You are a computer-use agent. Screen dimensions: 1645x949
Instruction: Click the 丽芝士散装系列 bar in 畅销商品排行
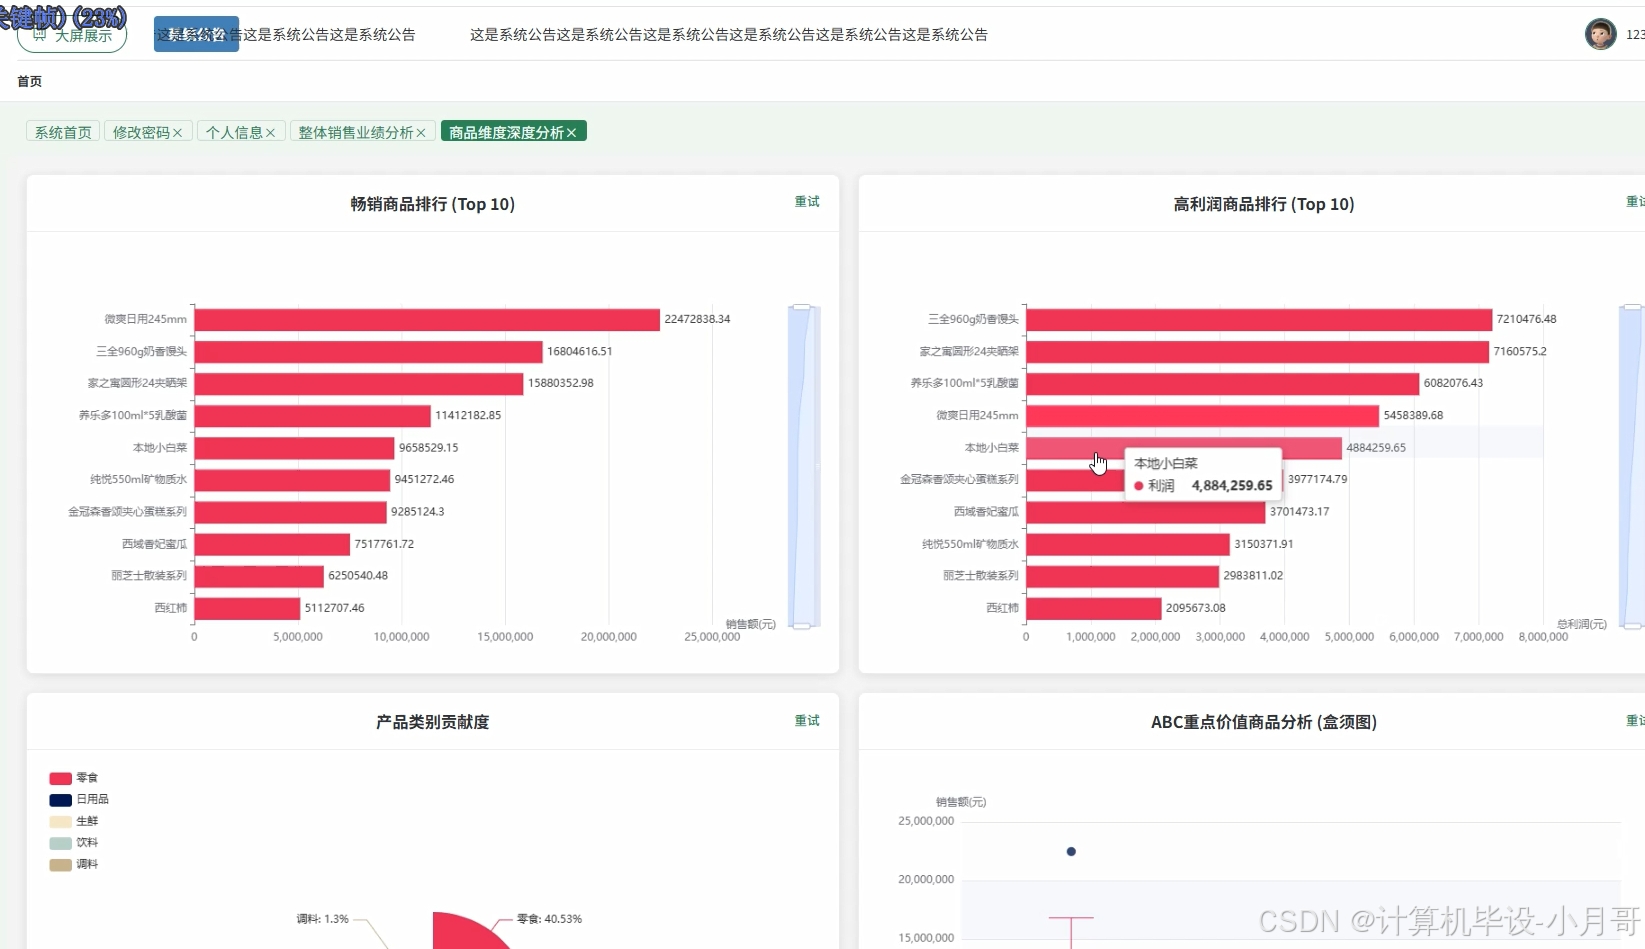point(259,576)
